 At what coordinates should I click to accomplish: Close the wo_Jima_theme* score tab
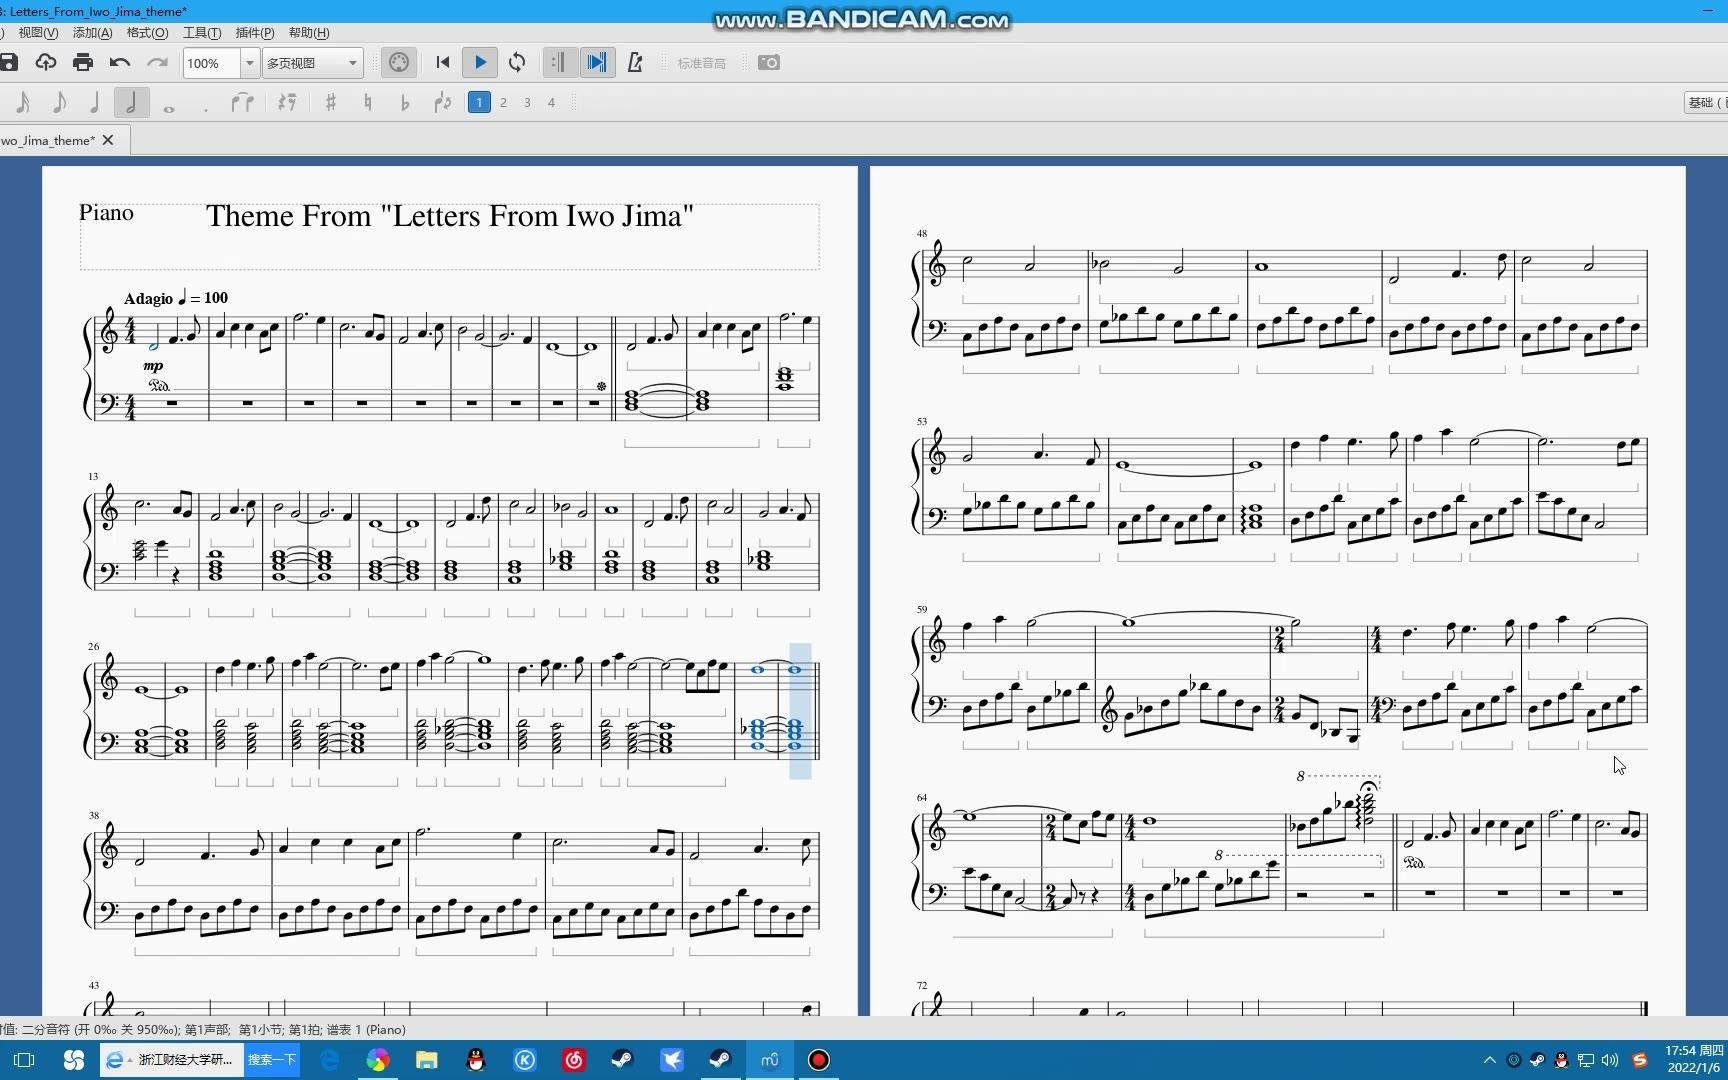[108, 140]
